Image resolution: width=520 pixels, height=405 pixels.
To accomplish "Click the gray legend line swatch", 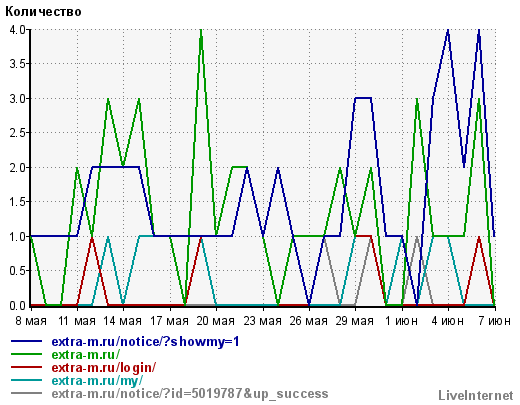I will pyautogui.click(x=27, y=393).
